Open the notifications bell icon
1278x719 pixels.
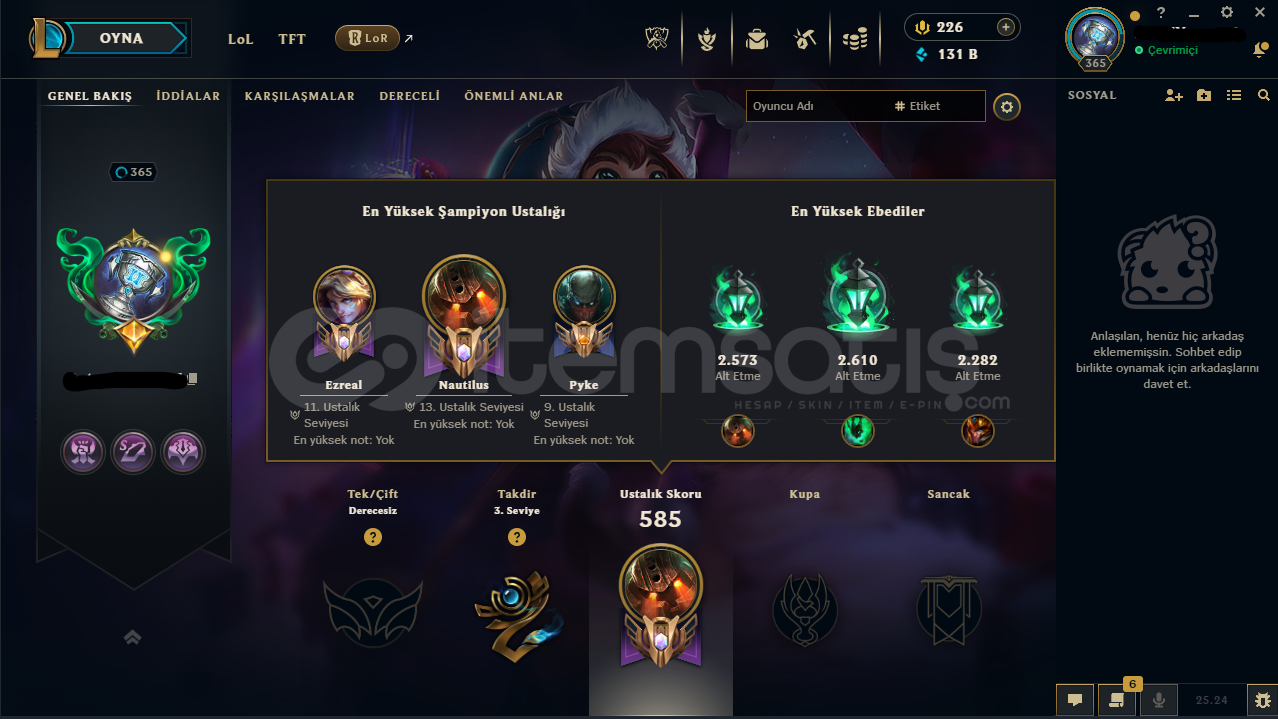[x=1261, y=50]
